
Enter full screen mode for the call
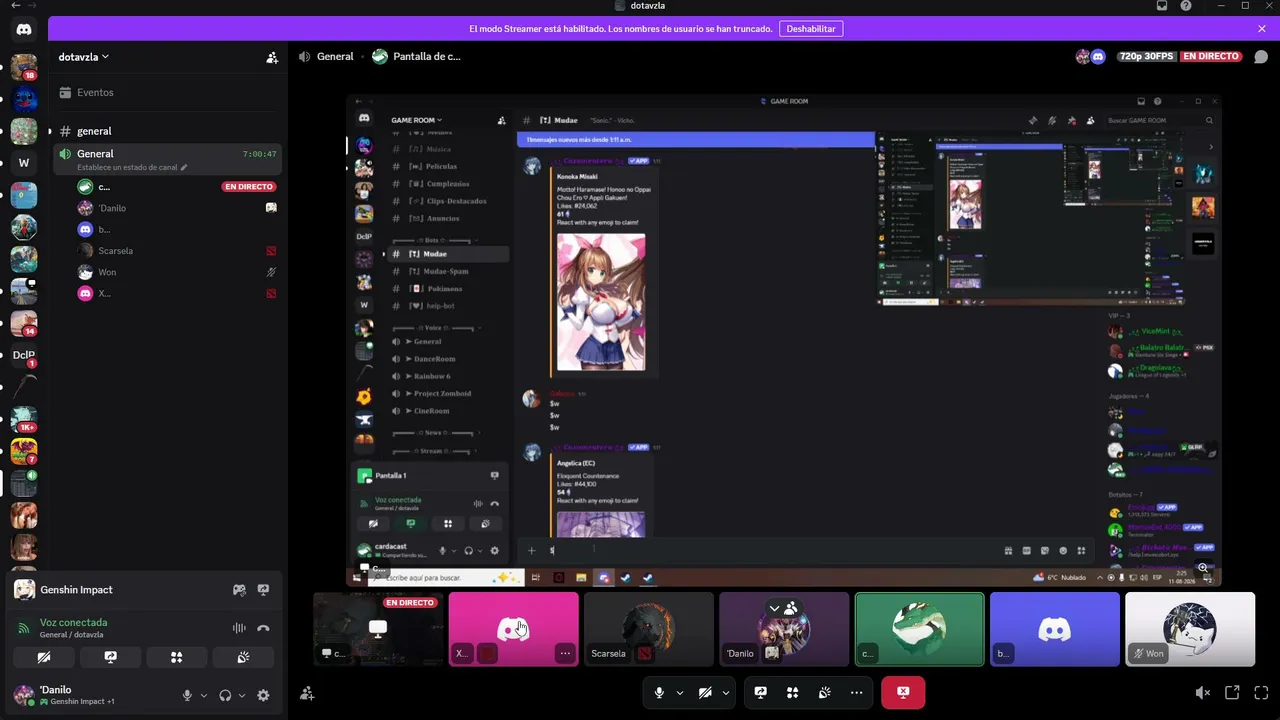tap(1261, 692)
